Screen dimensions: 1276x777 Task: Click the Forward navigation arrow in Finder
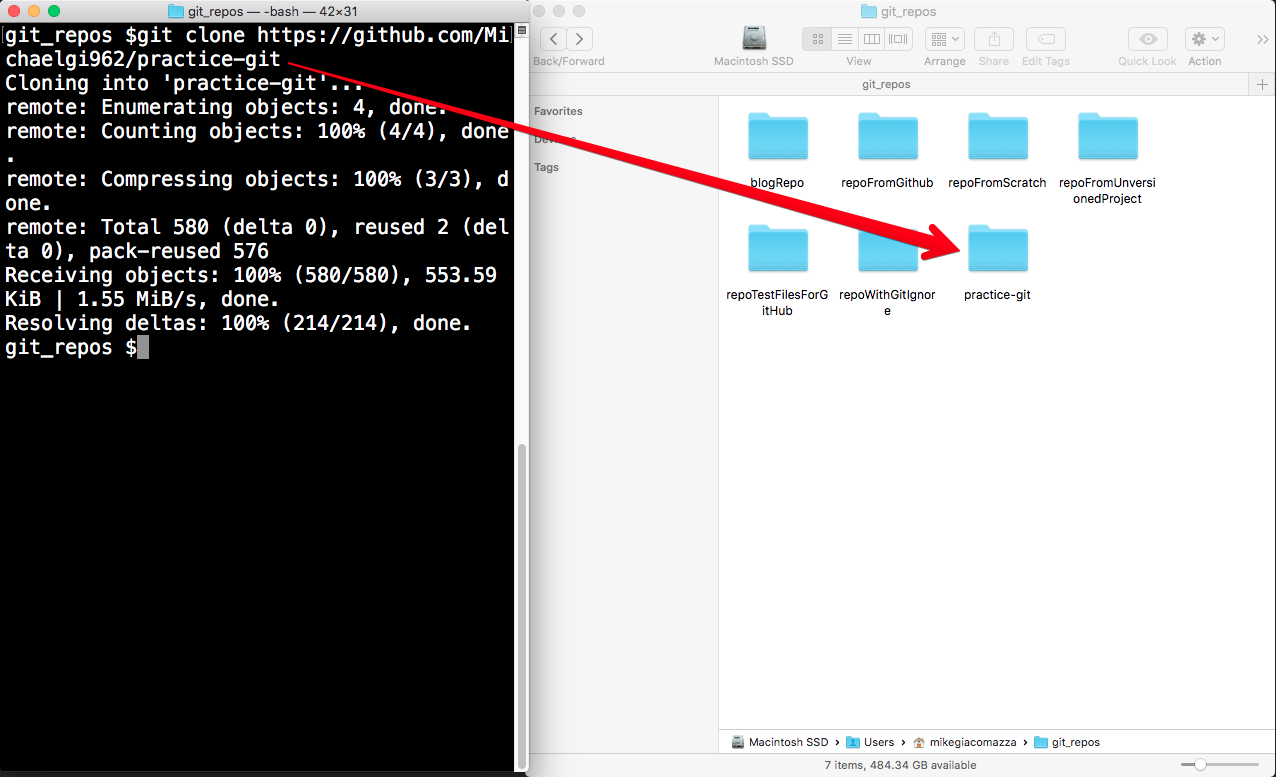coord(579,39)
